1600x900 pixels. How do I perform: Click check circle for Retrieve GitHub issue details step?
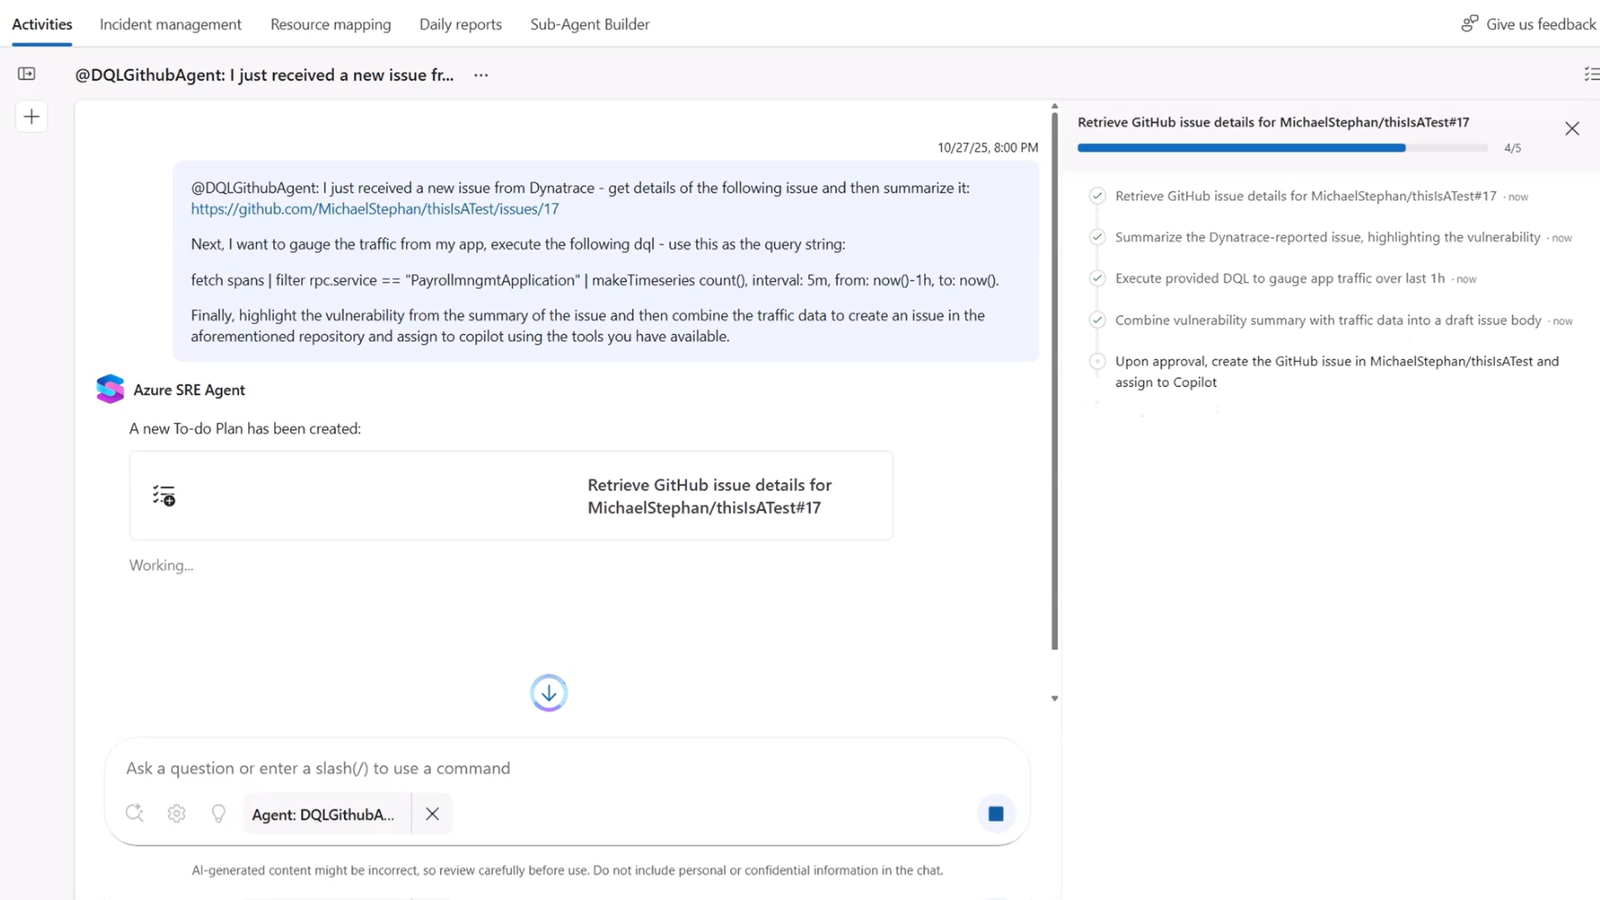[x=1097, y=196]
